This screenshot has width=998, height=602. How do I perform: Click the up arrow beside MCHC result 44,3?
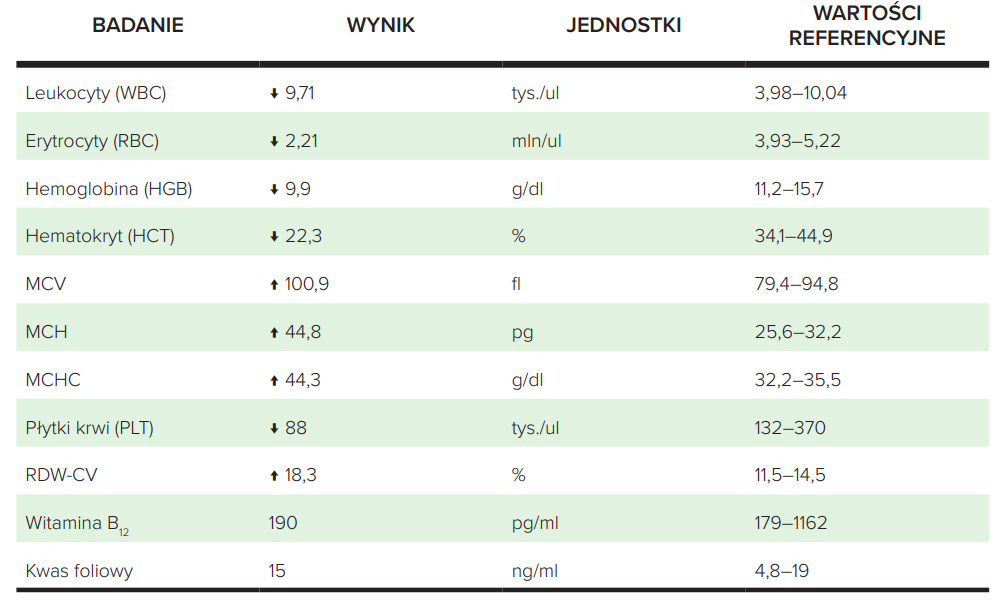pos(274,381)
